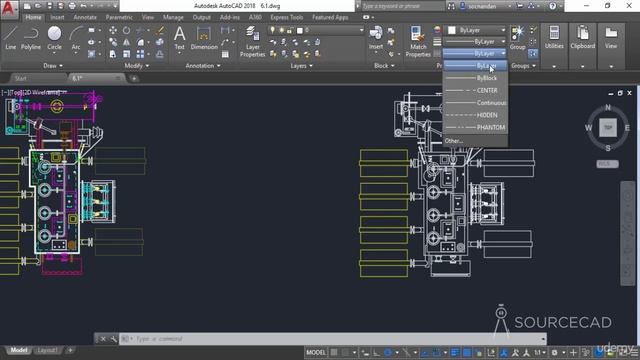Open the annotation scale 1:1 dropdown
Screen dimensions: 640x360
[540, 352]
